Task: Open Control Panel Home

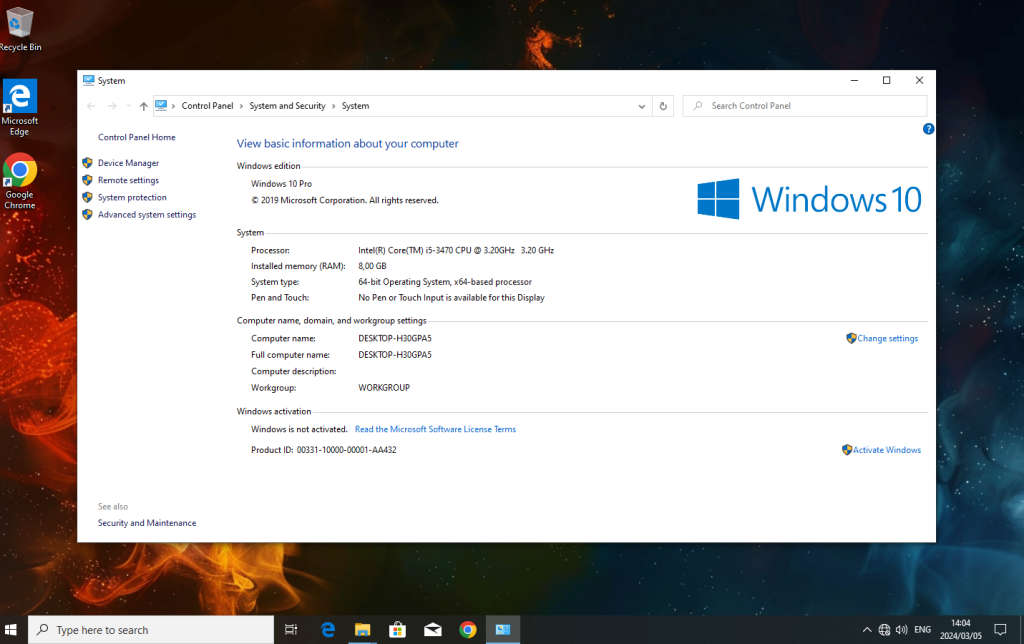Action: click(136, 137)
